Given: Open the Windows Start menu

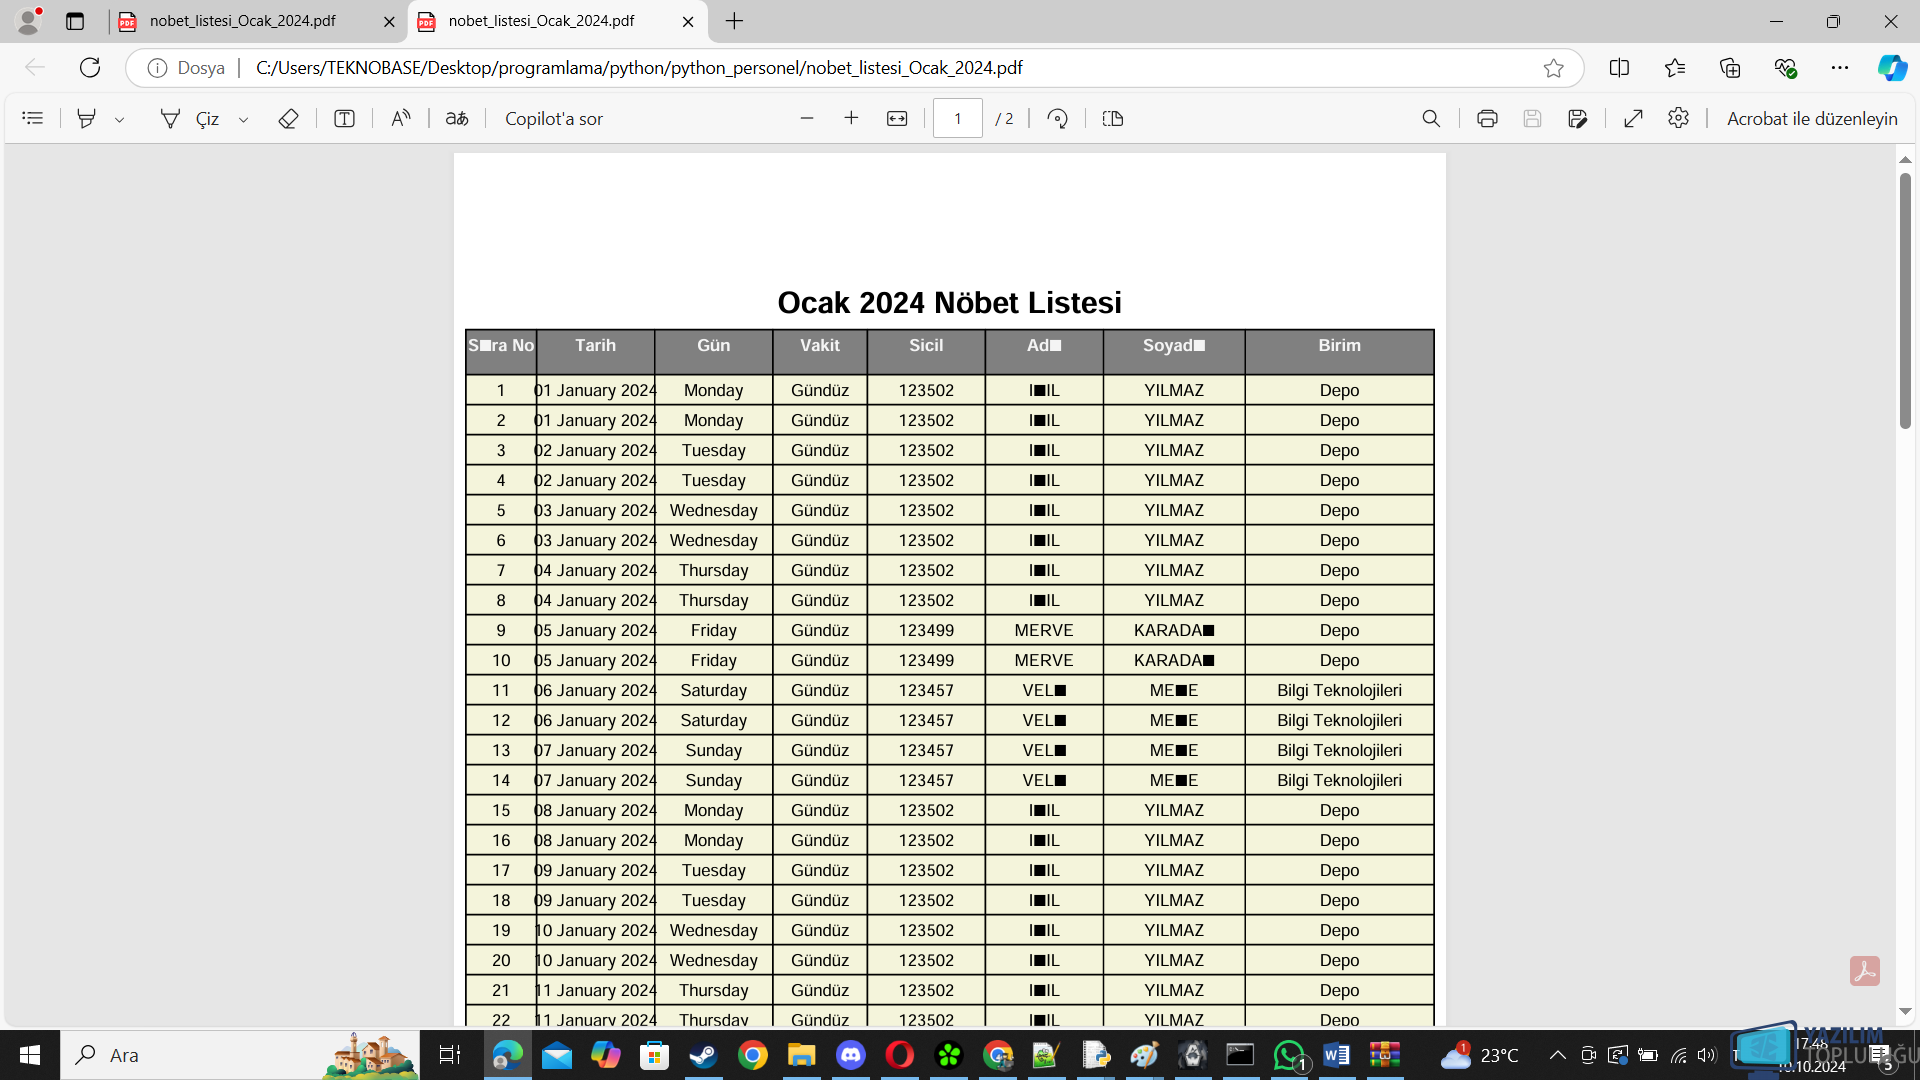Looking at the screenshot, I should pyautogui.click(x=30, y=1055).
